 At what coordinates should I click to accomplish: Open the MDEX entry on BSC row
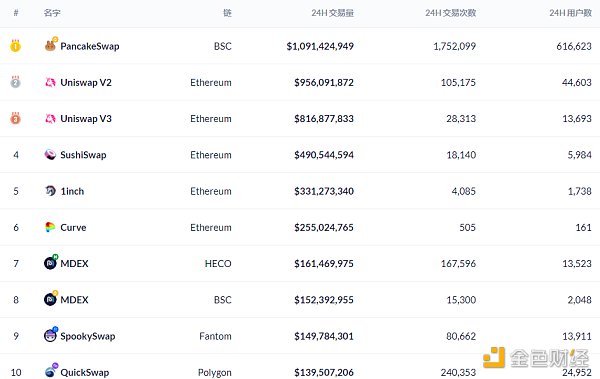coord(74,300)
